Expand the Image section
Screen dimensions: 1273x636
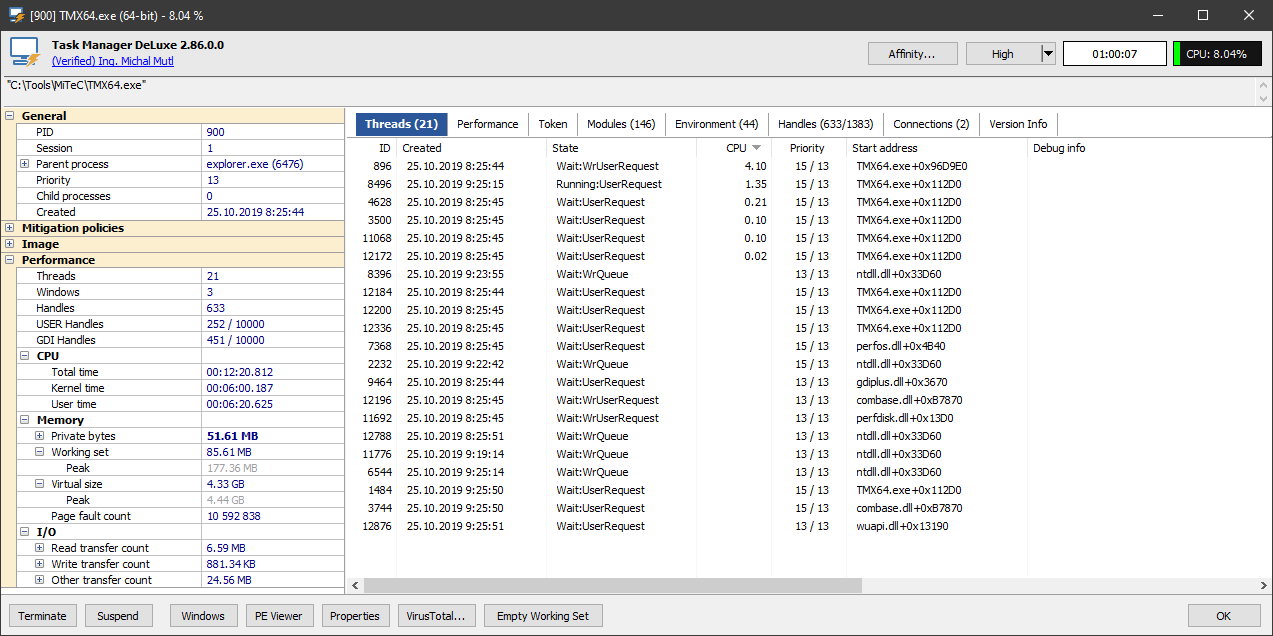10,244
